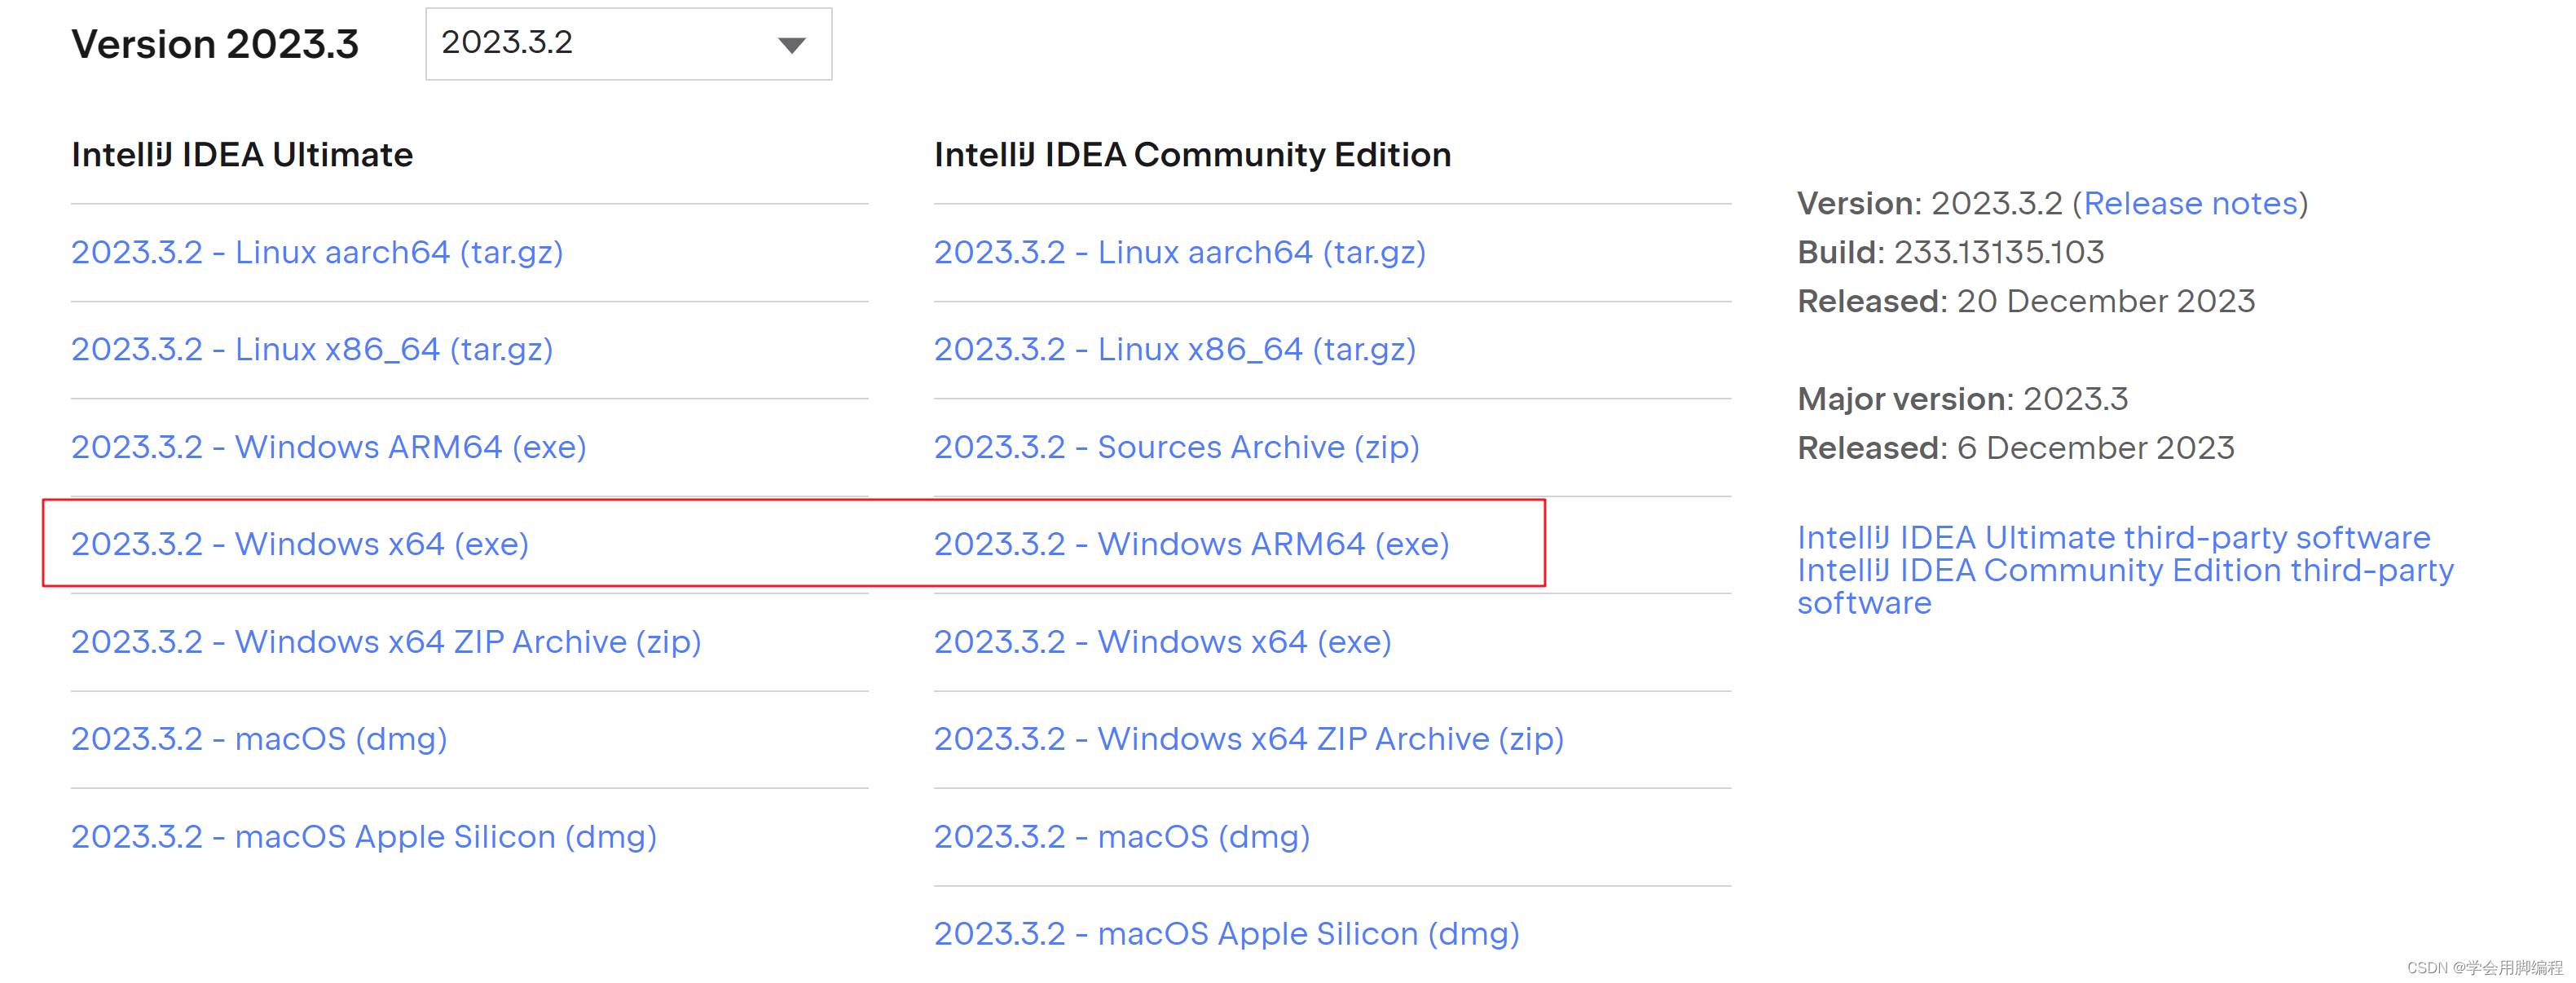Download Community Sources Archive zip
This screenshot has width=2576, height=983.
[x=1177, y=447]
